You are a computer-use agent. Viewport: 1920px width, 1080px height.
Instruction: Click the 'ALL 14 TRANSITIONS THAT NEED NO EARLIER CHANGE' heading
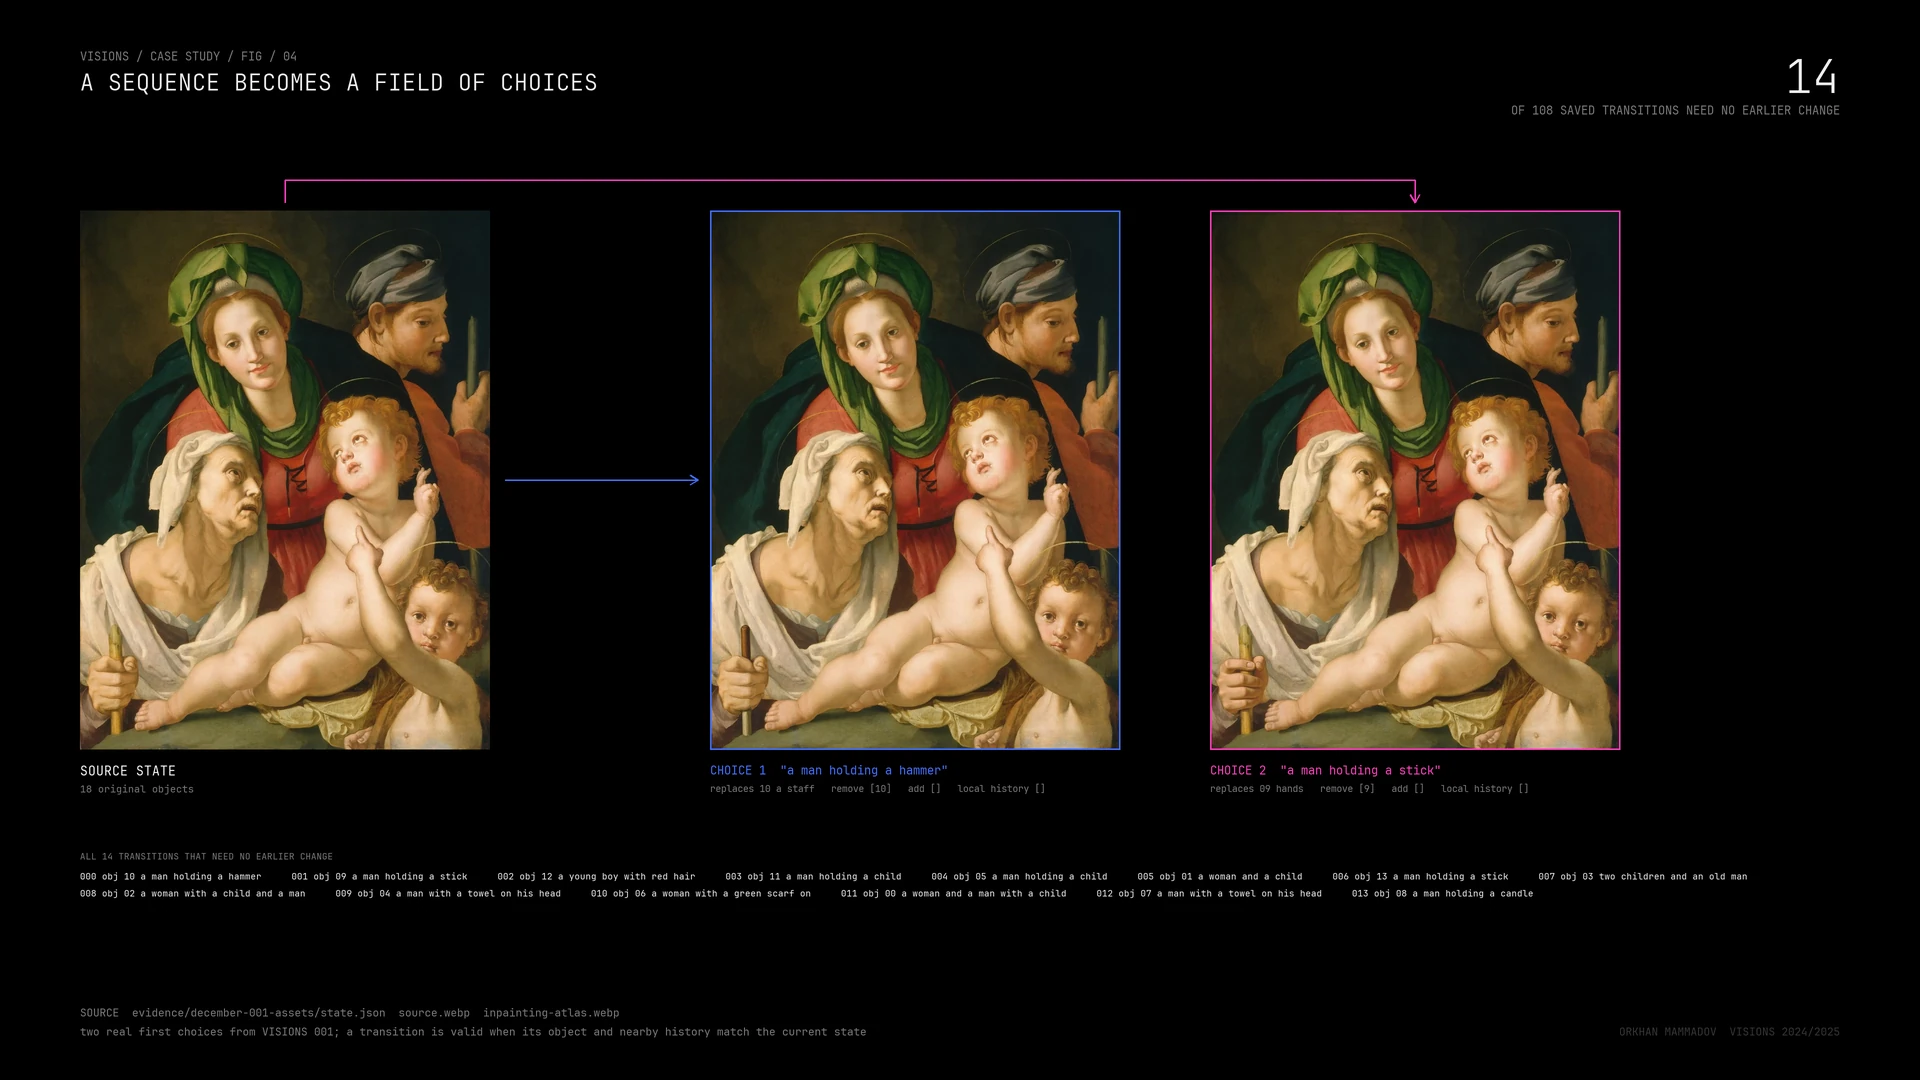point(206,857)
